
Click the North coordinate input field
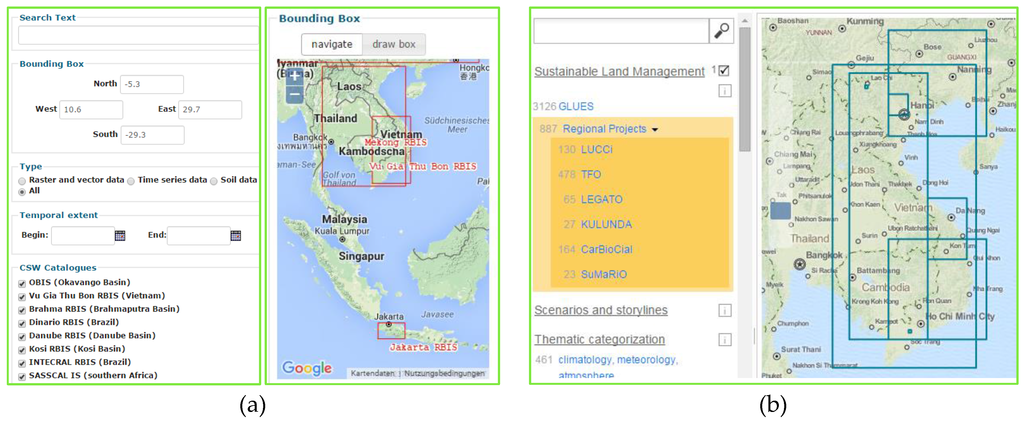point(152,84)
